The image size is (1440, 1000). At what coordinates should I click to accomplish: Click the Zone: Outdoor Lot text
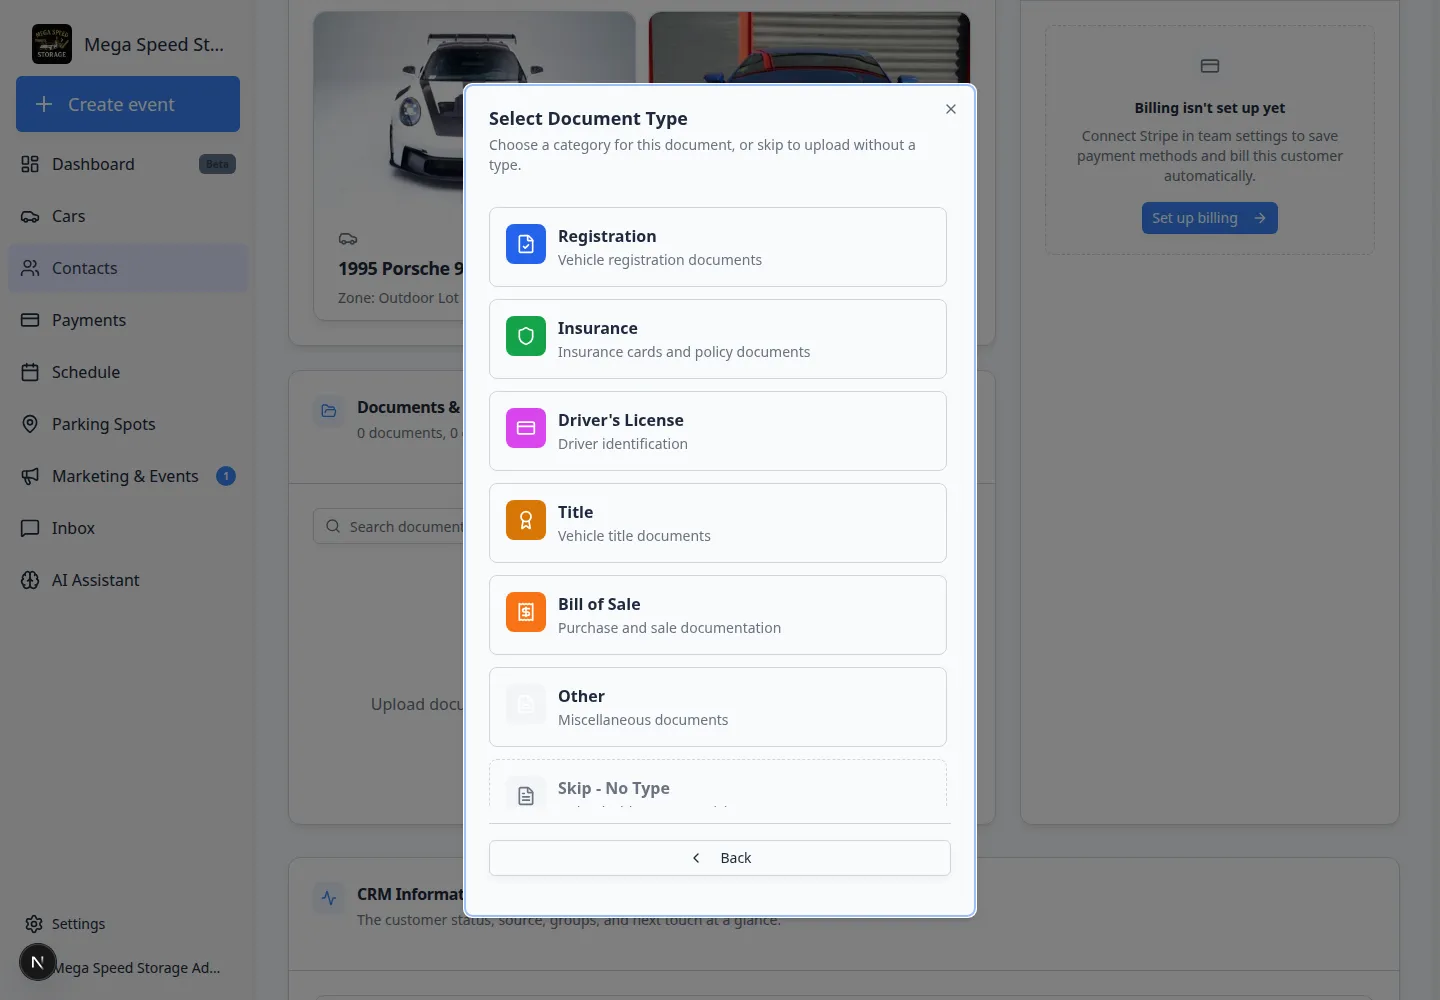coord(398,298)
